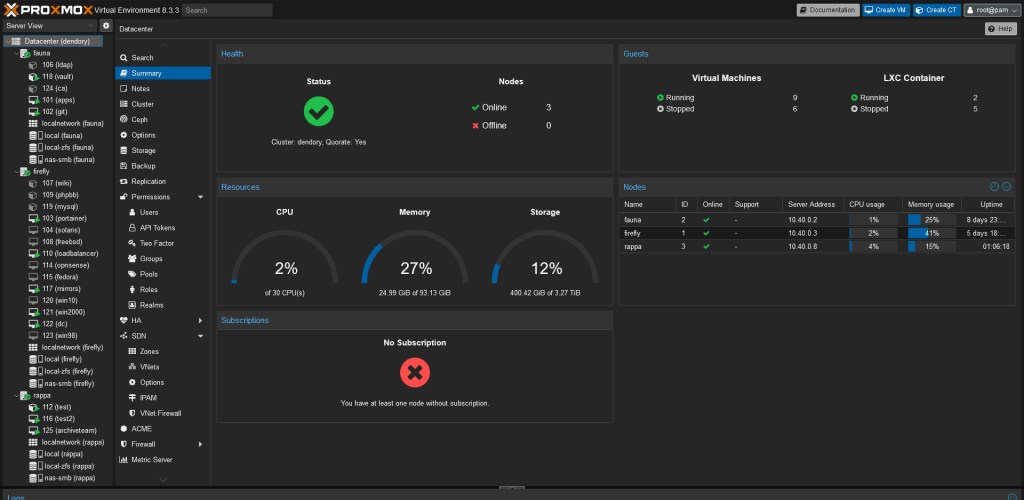Open the Zones menu item

(x=163, y=351)
